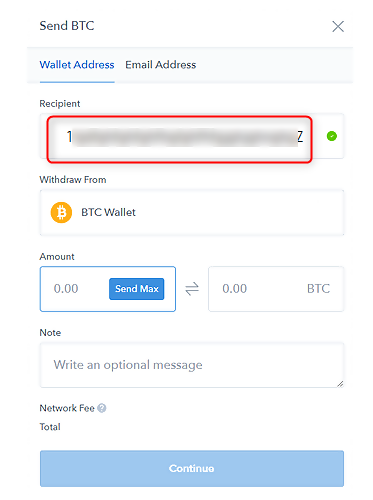Switch to the Wallet Address tab
373x500 pixels.
[x=77, y=65]
